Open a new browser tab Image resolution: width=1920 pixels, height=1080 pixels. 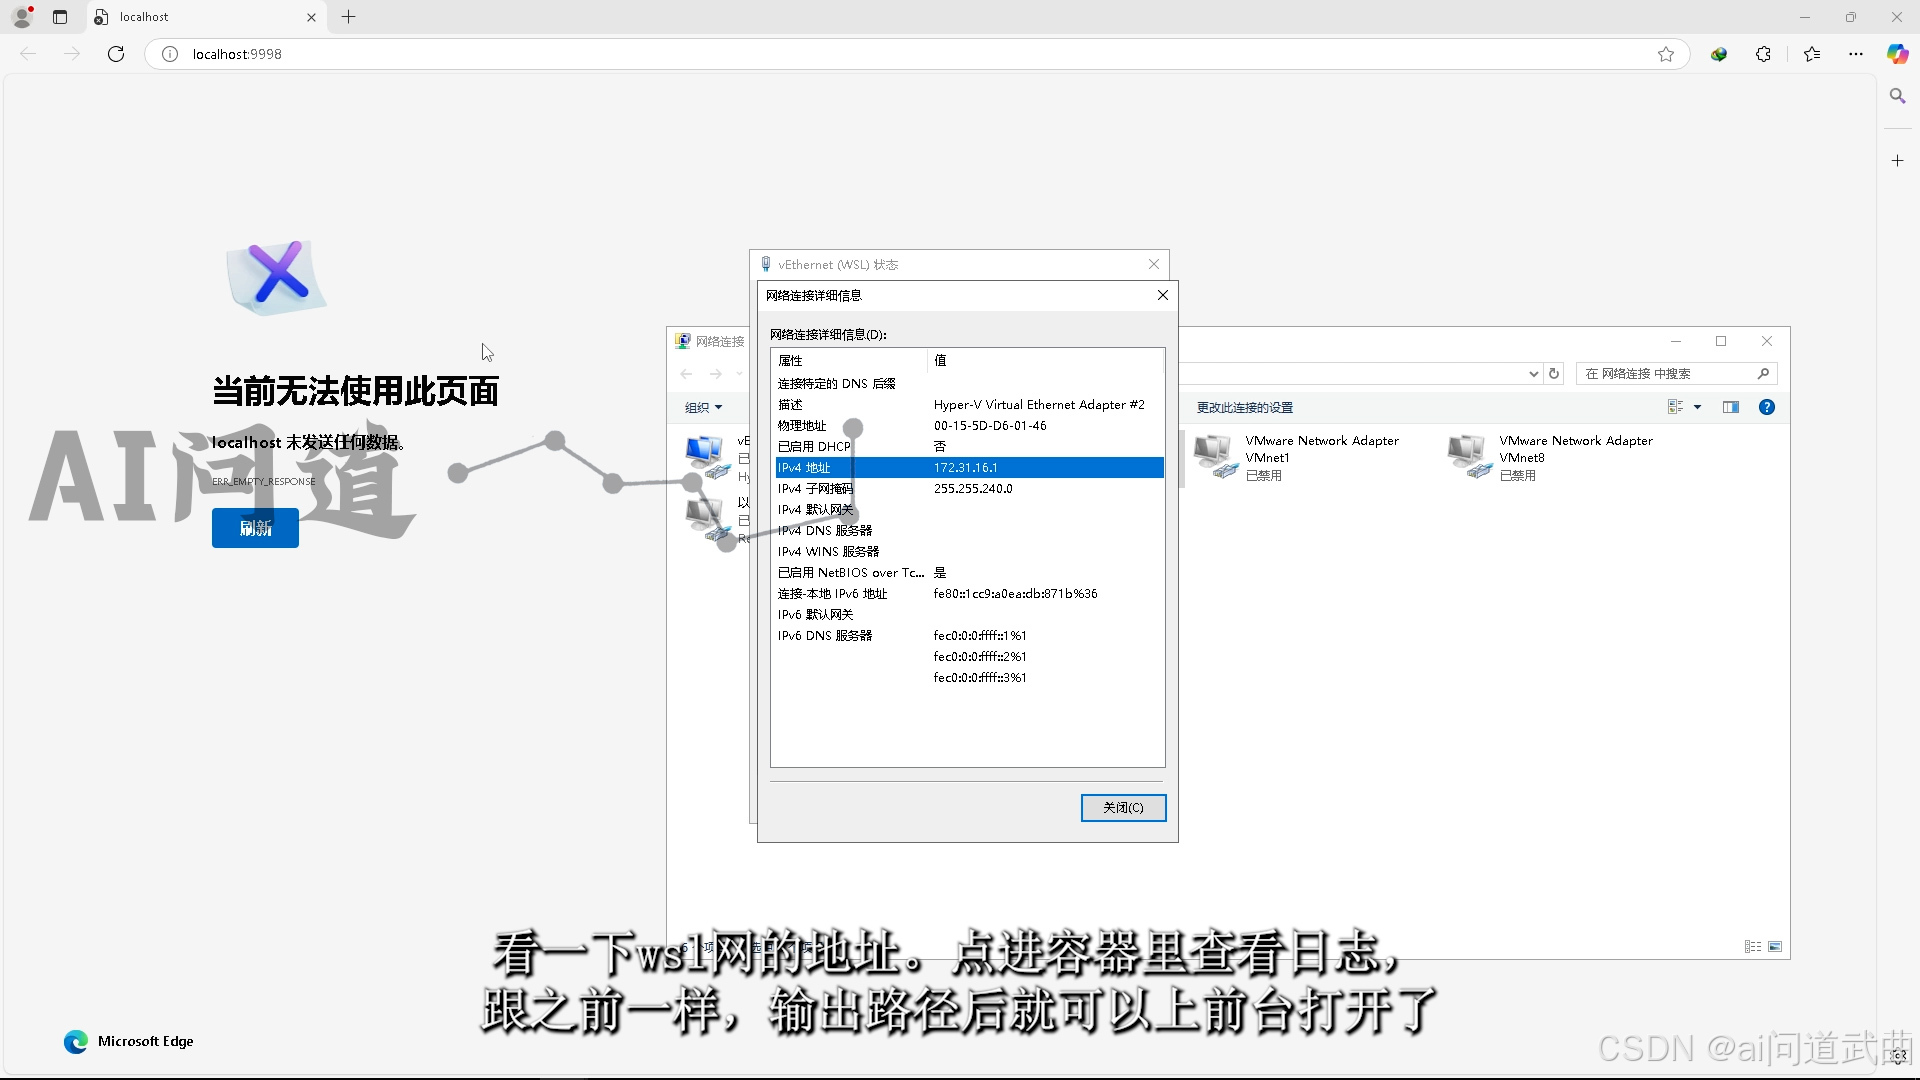(x=348, y=17)
